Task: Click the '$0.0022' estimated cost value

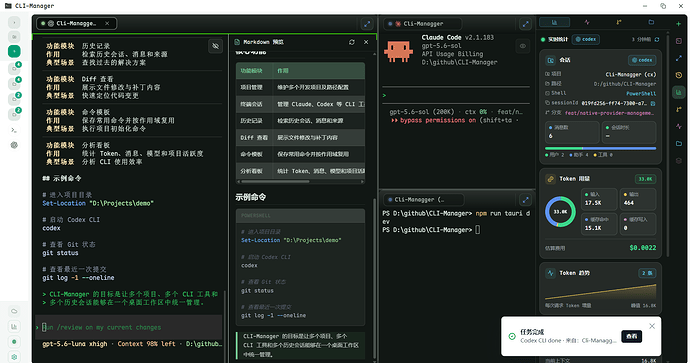Action: click(642, 248)
